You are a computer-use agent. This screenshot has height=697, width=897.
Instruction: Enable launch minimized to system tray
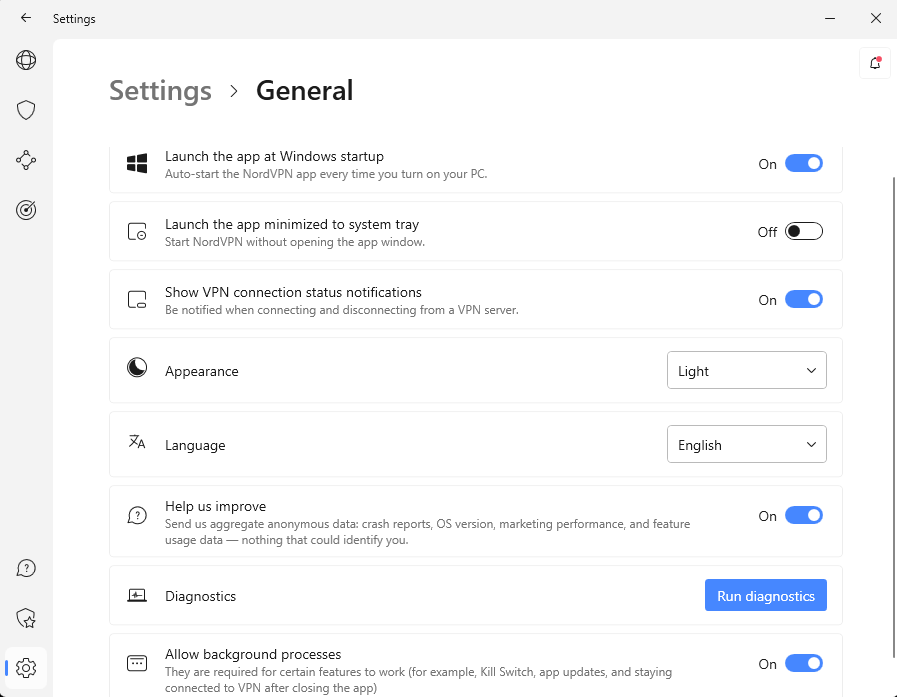coord(803,232)
